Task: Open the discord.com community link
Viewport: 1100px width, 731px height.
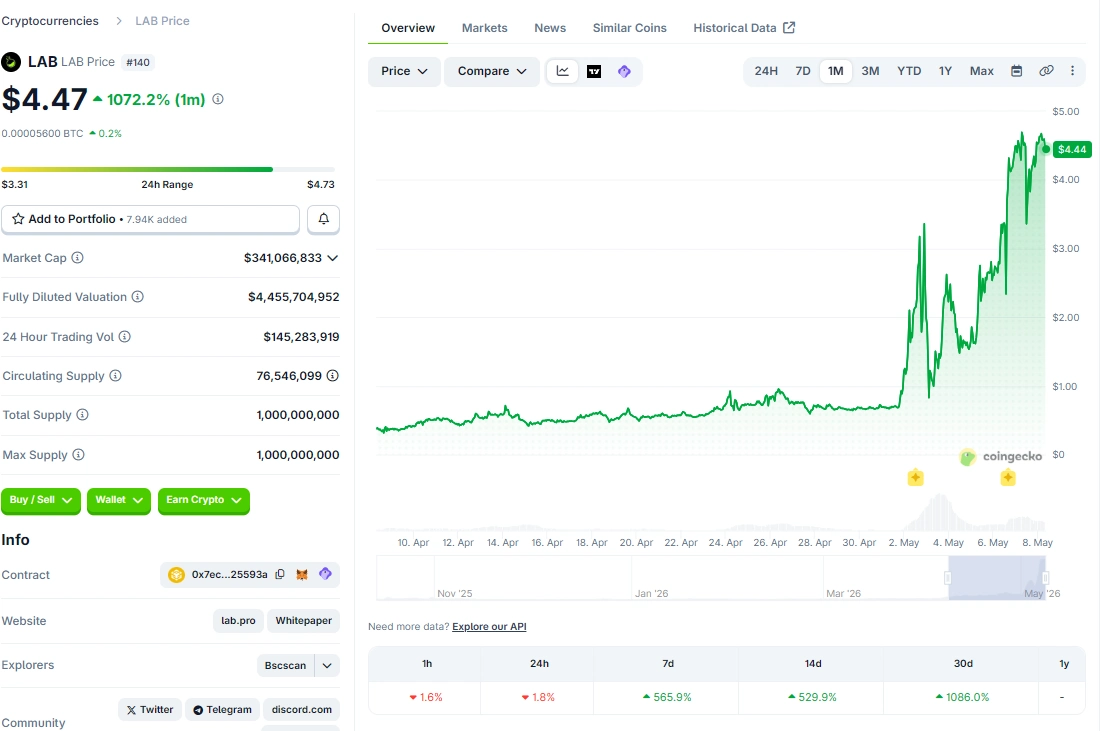Action: click(x=302, y=710)
